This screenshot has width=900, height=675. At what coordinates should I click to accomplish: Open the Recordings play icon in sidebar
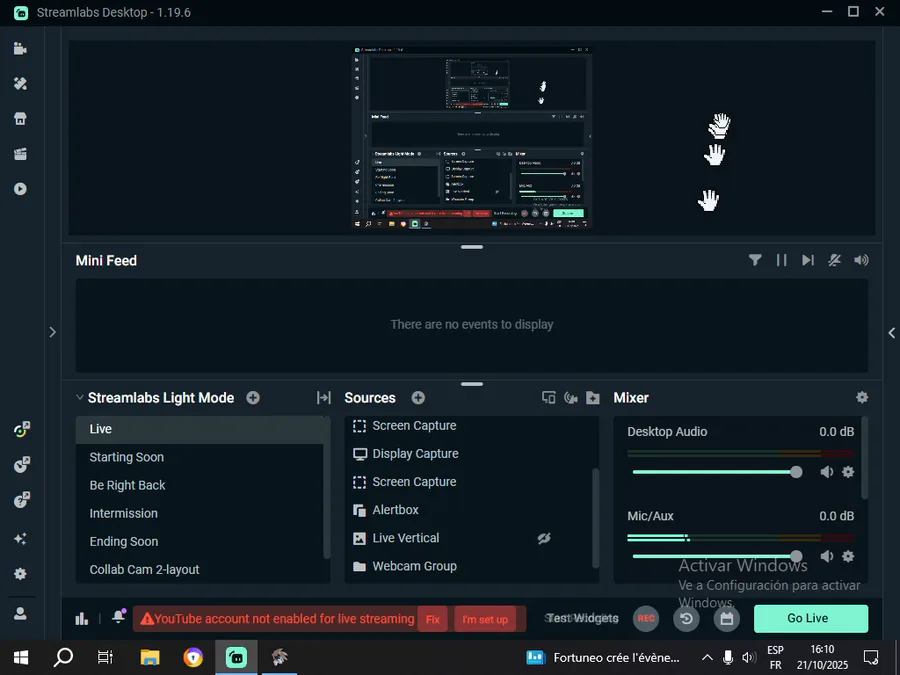(20, 189)
